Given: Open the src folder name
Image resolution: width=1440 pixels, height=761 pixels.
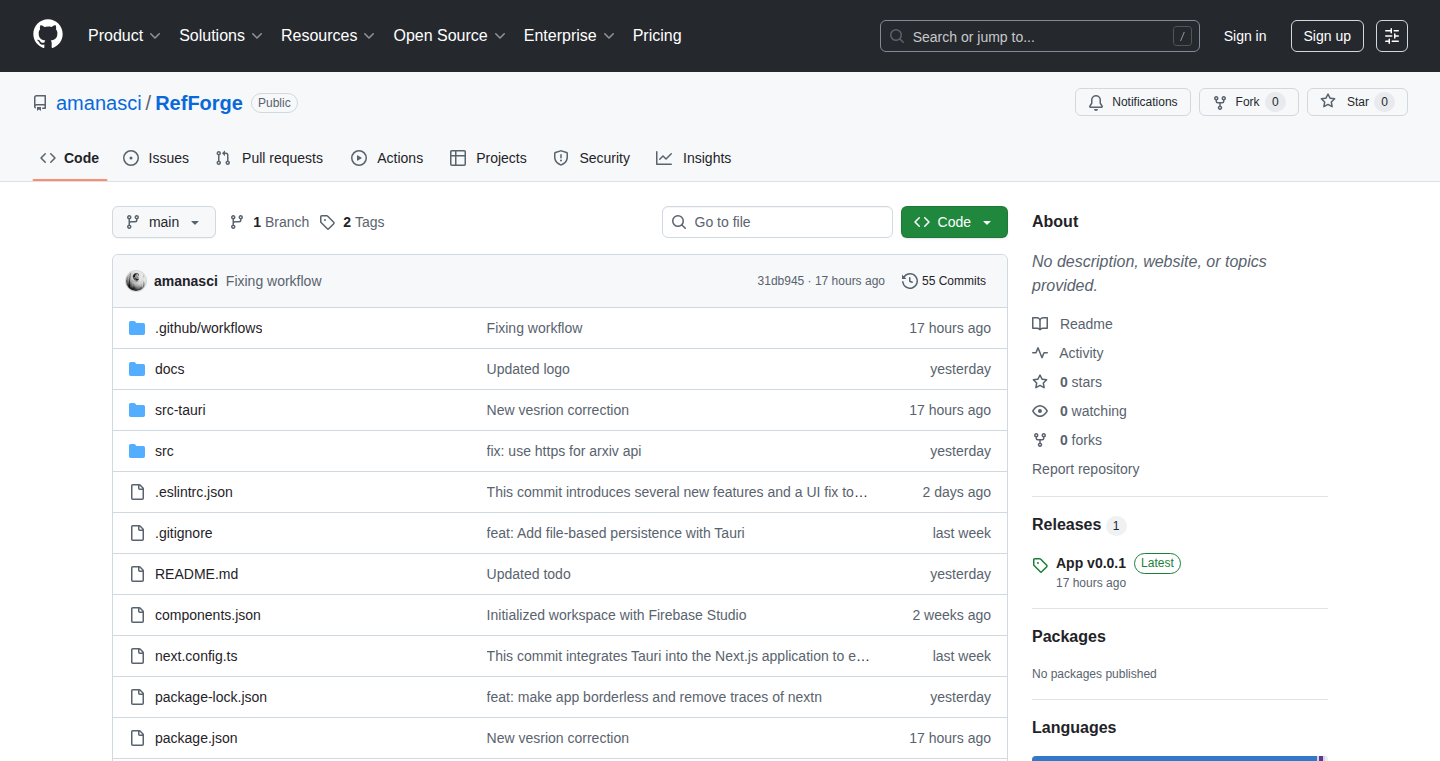Looking at the screenshot, I should click(x=164, y=451).
